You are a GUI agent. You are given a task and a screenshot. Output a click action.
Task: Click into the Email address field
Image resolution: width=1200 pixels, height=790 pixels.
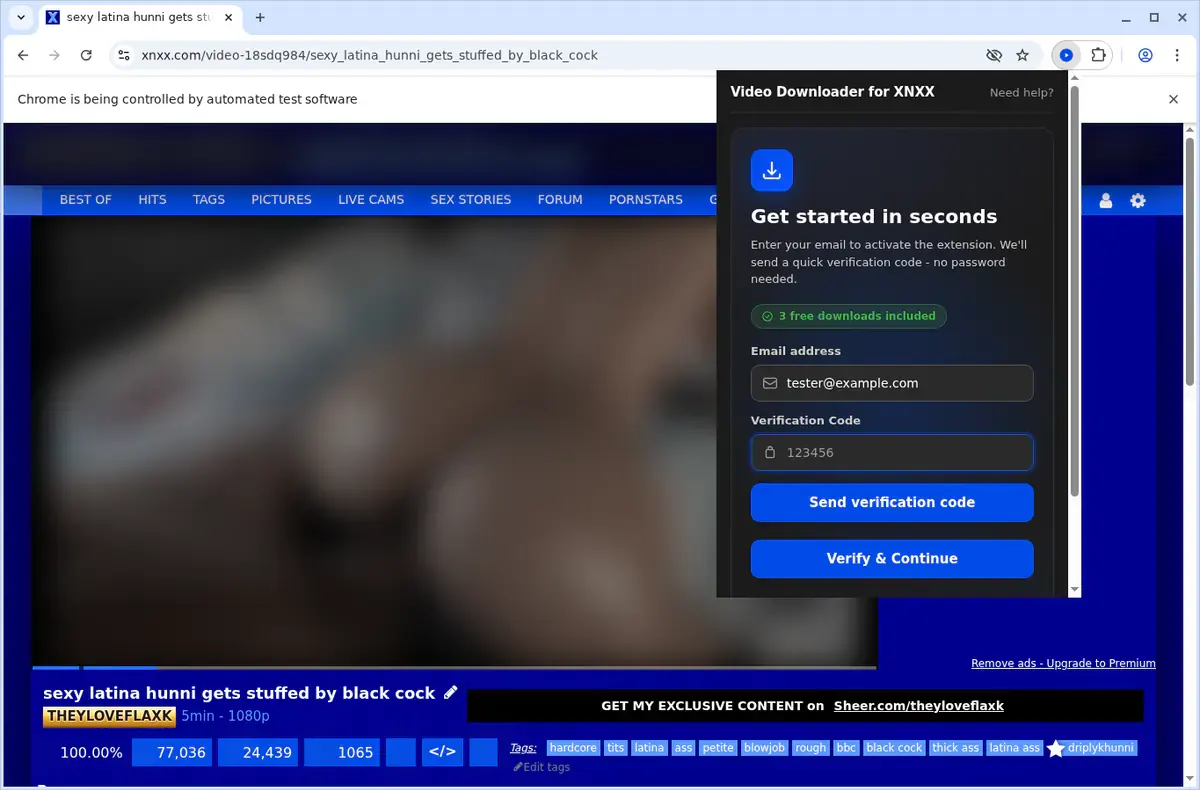tap(892, 383)
